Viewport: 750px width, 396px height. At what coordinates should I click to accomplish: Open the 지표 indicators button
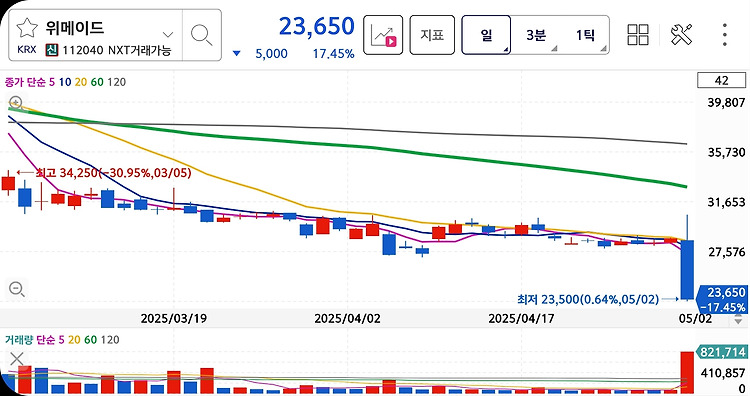pos(432,35)
